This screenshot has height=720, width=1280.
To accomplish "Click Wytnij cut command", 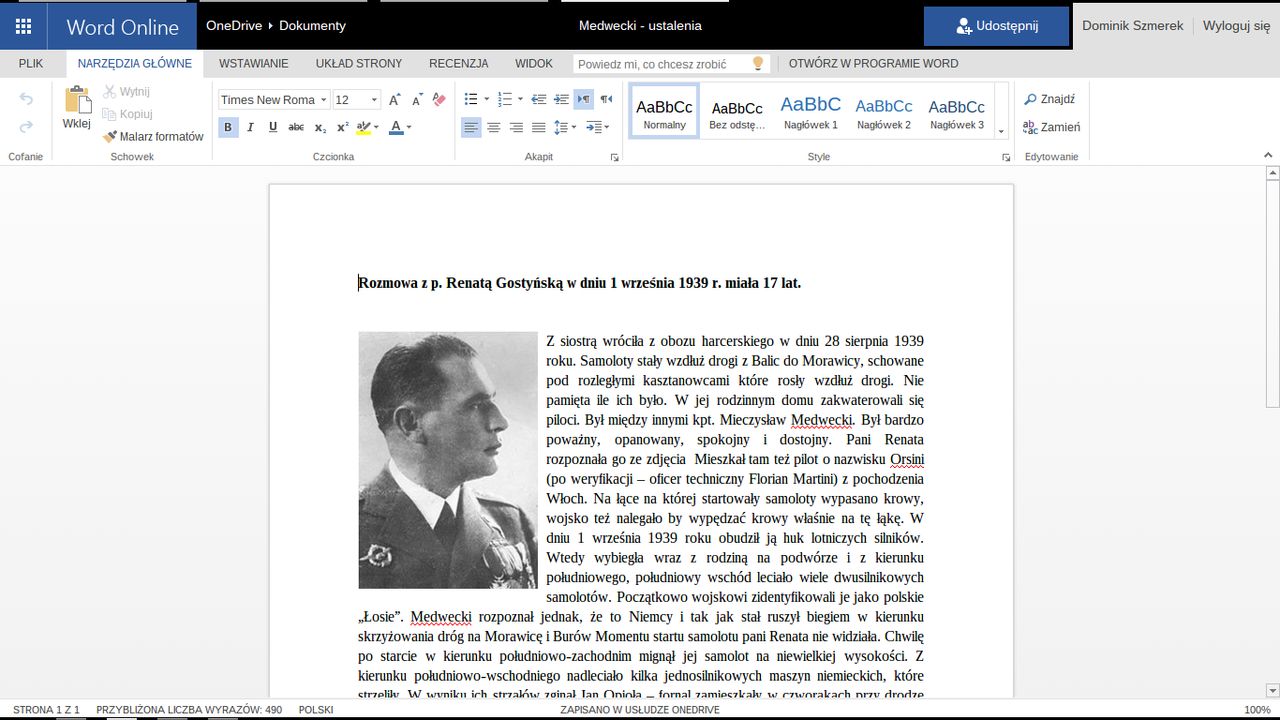I will tap(126, 92).
